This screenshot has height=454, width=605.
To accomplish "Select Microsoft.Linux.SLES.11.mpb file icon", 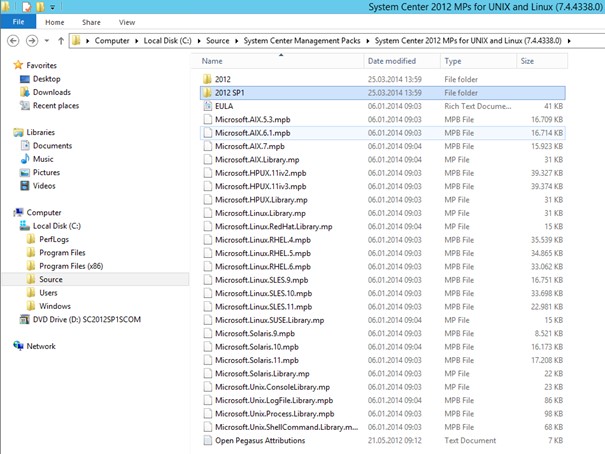I will point(208,307).
